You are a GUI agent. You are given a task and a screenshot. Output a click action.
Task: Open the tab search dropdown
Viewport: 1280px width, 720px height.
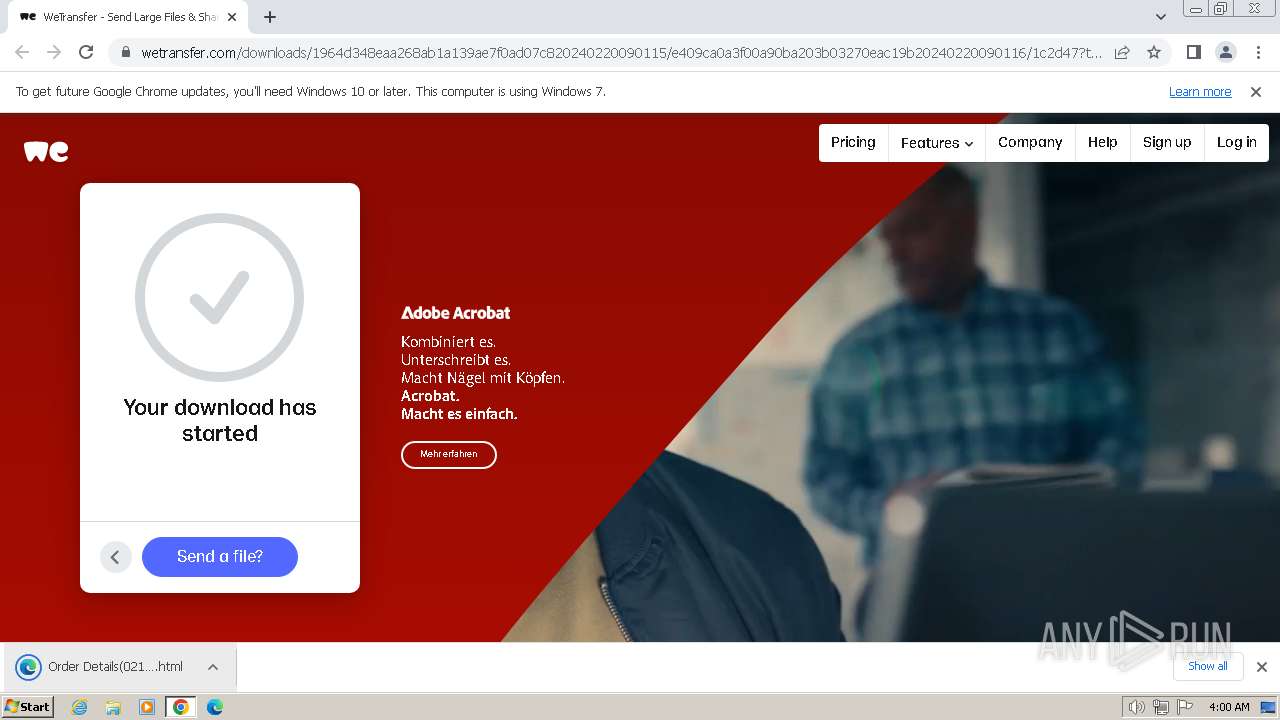click(x=1160, y=17)
